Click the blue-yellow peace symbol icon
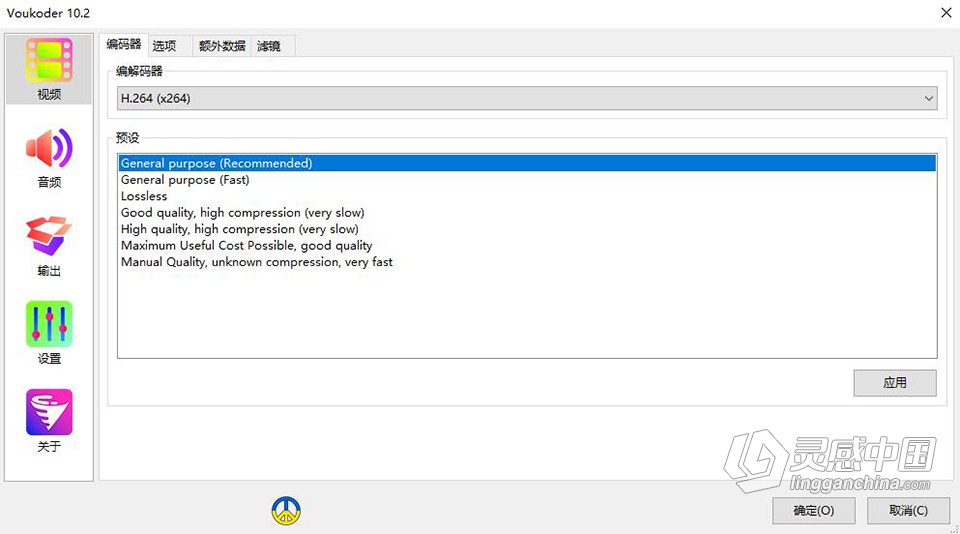The width and height of the screenshot is (960, 534). (x=286, y=511)
